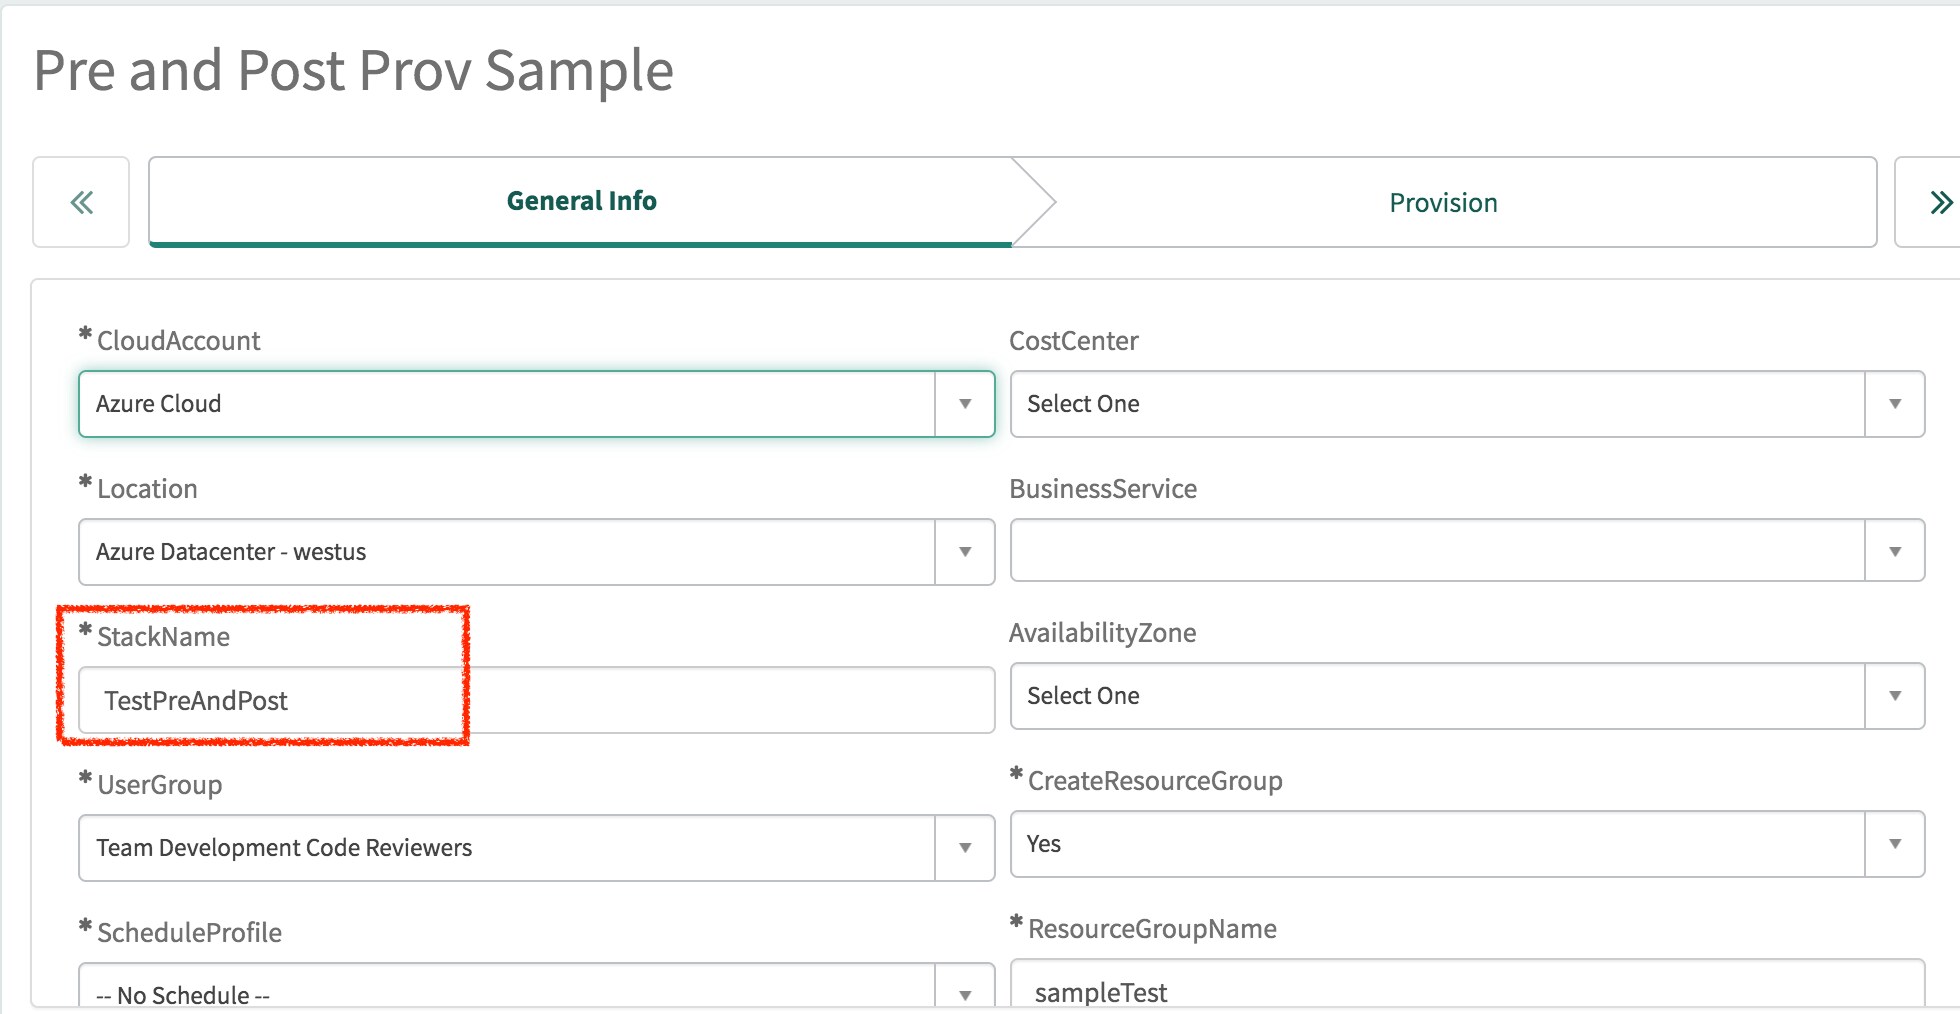Open the Location dropdown arrow
1960x1014 pixels.
964,551
